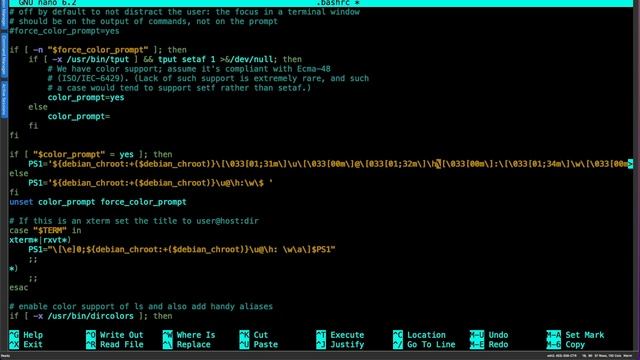Screen dimensions: 640x360
Task: Click the ^\ Replace shortcut
Action: pyautogui.click(x=187, y=344)
